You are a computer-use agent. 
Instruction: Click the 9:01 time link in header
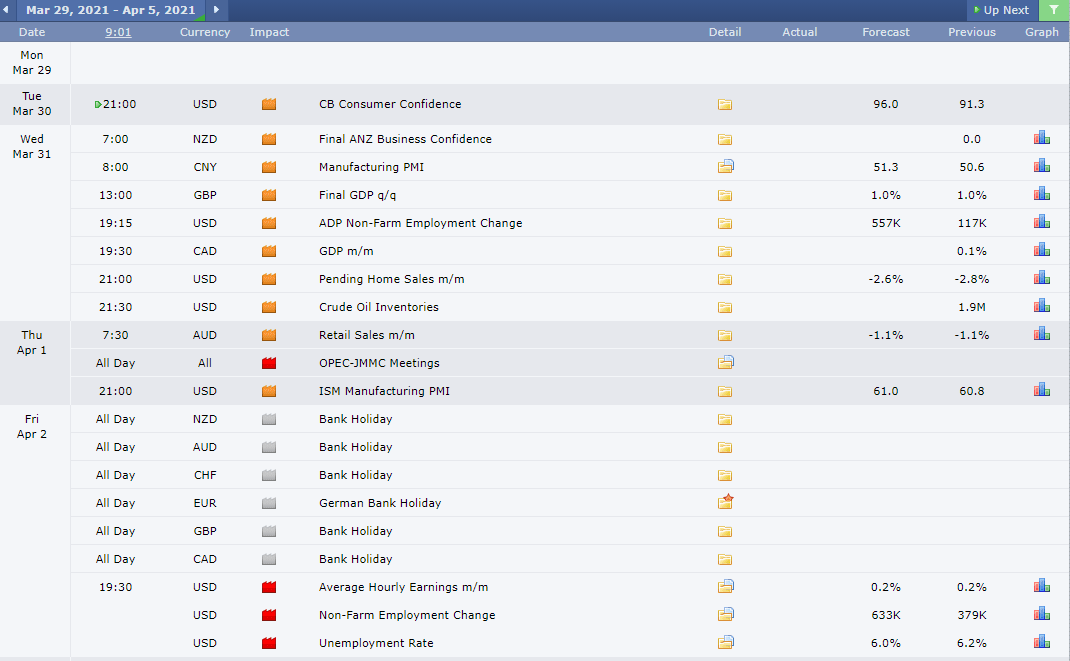(118, 32)
